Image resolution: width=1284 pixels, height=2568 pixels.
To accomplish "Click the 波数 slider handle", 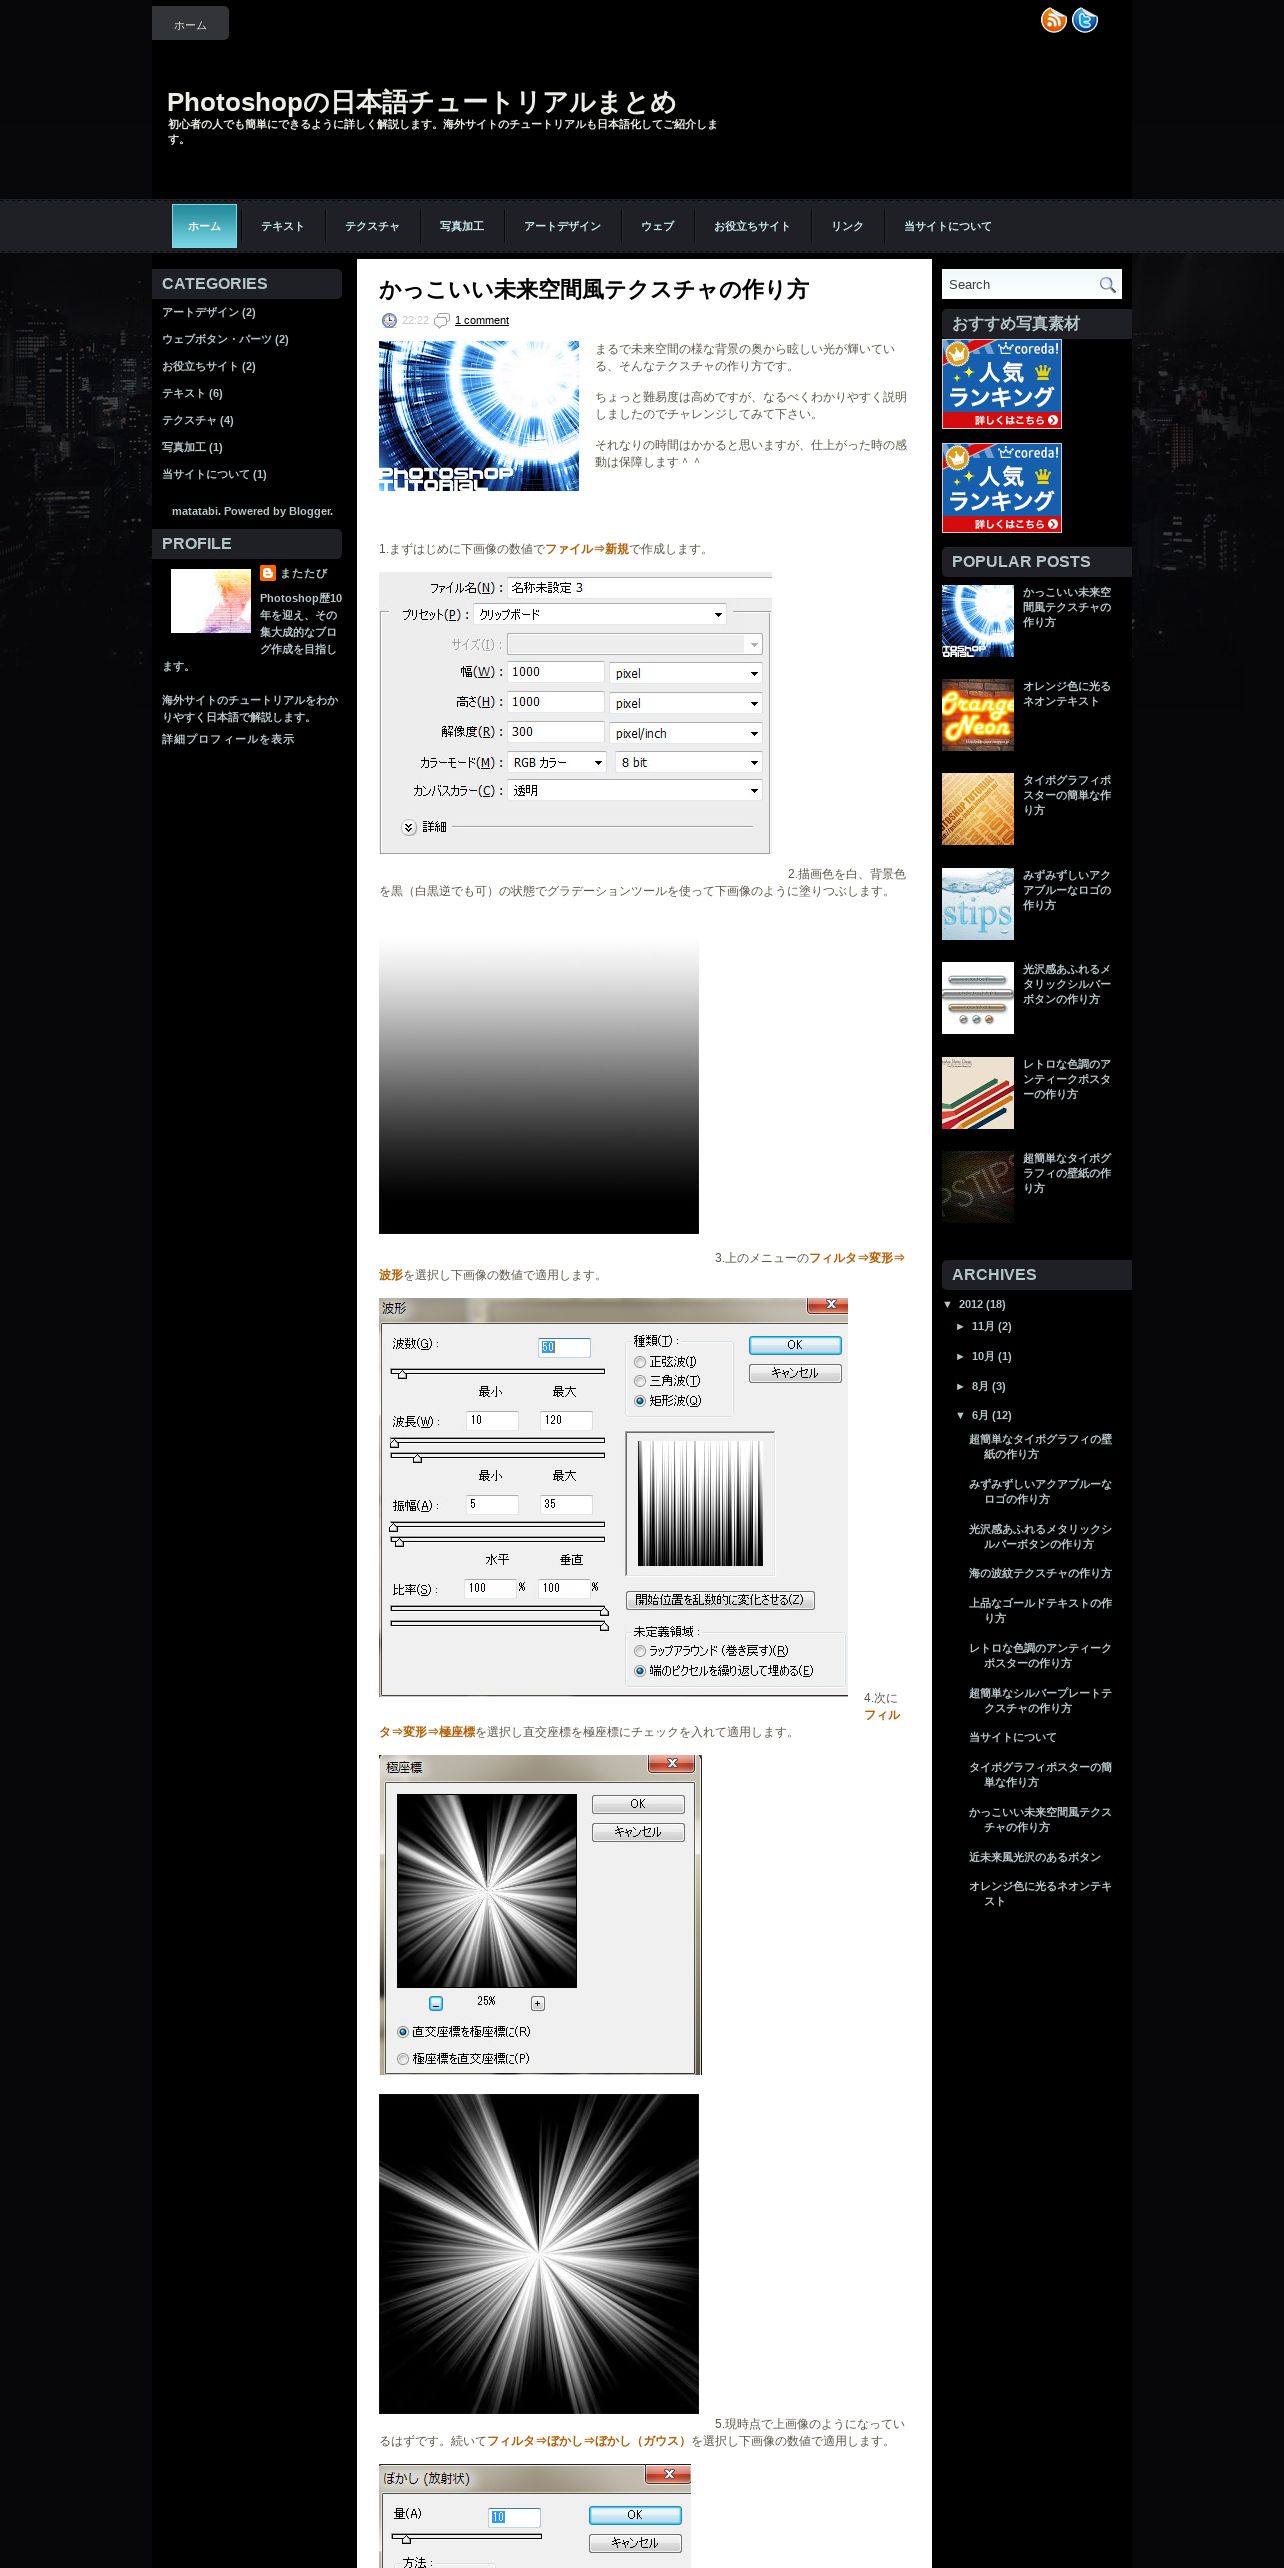I will coord(403,1374).
